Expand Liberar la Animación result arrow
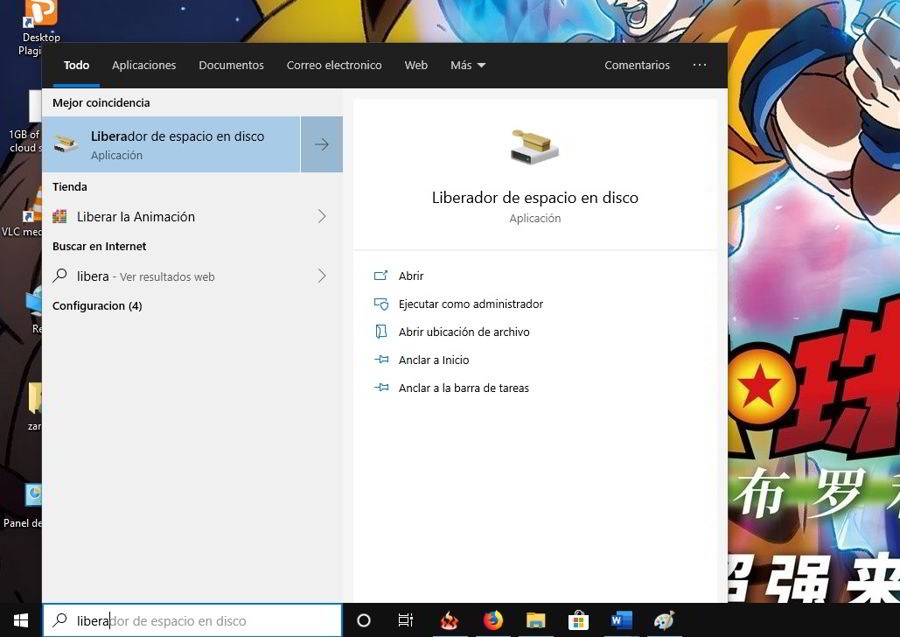Image resolution: width=900 pixels, height=637 pixels. click(321, 216)
